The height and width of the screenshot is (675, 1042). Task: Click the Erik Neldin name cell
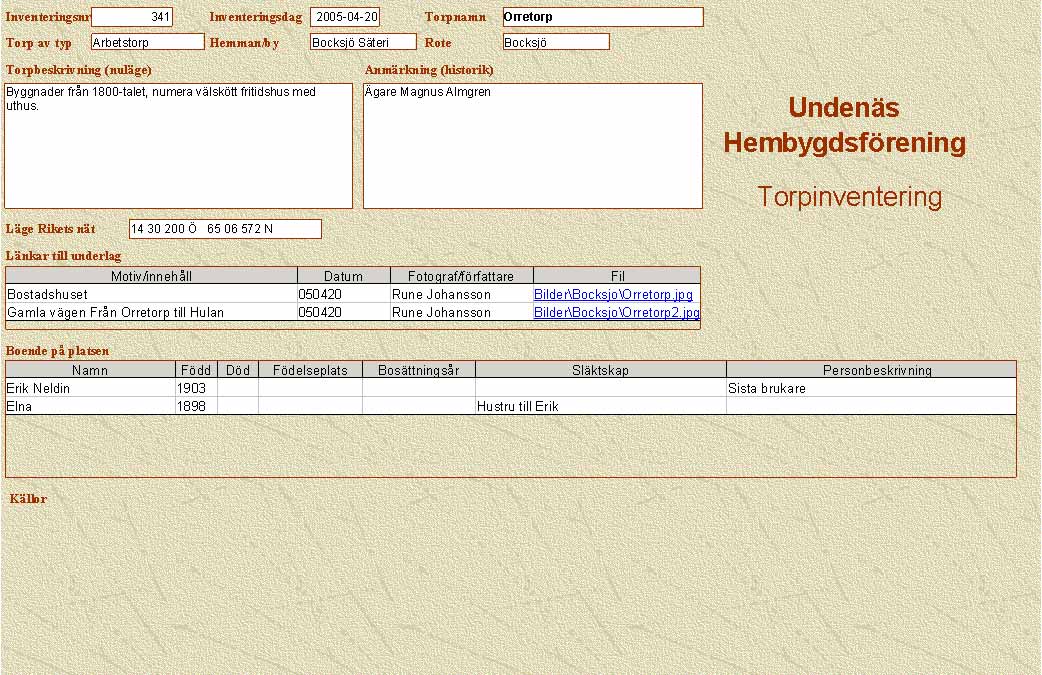point(90,388)
